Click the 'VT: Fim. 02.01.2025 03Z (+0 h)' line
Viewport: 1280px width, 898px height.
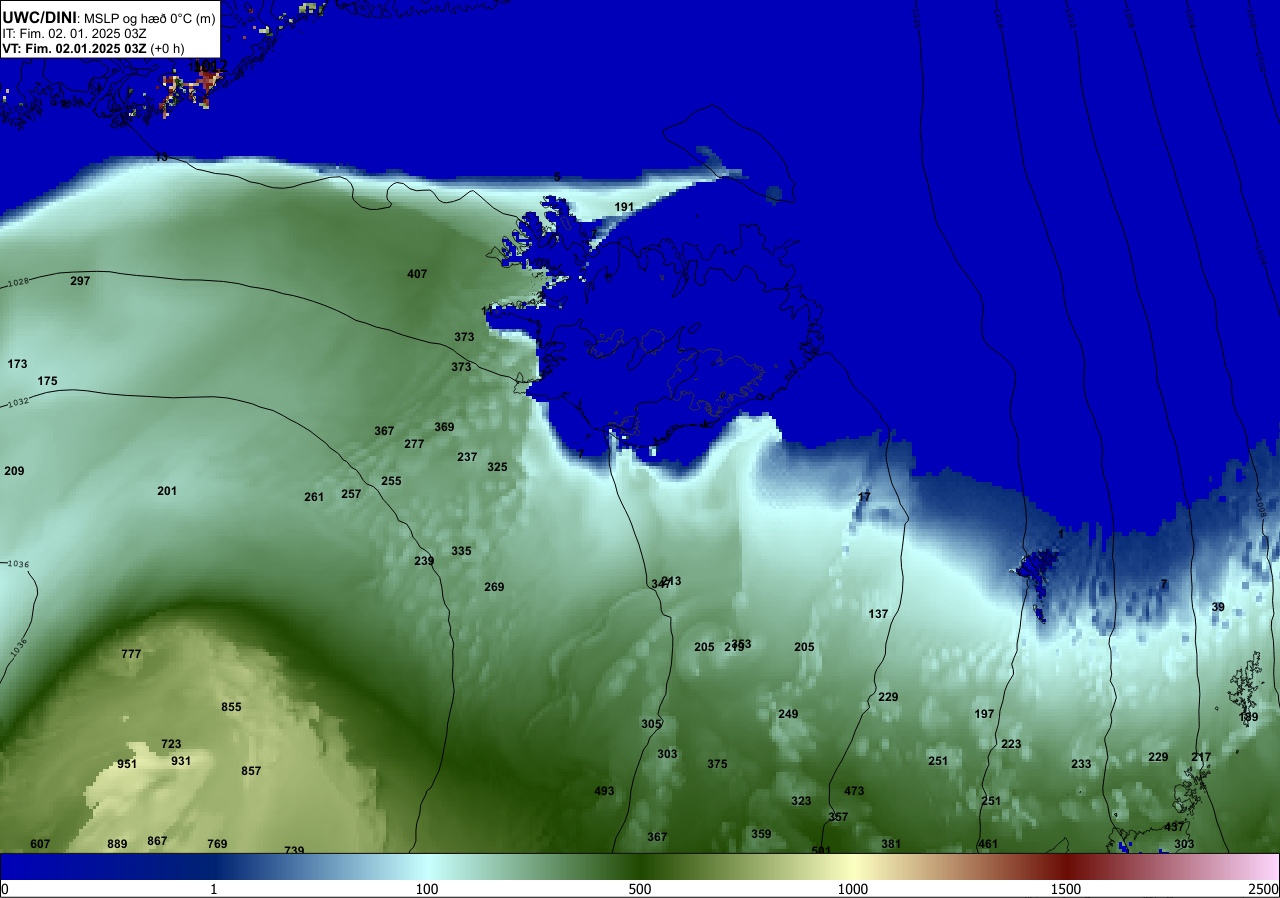click(x=93, y=48)
